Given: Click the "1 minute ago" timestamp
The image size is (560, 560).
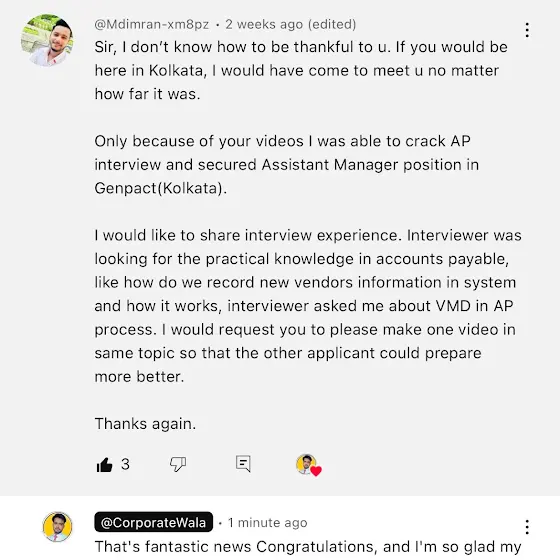Looking at the screenshot, I should click(268, 522).
